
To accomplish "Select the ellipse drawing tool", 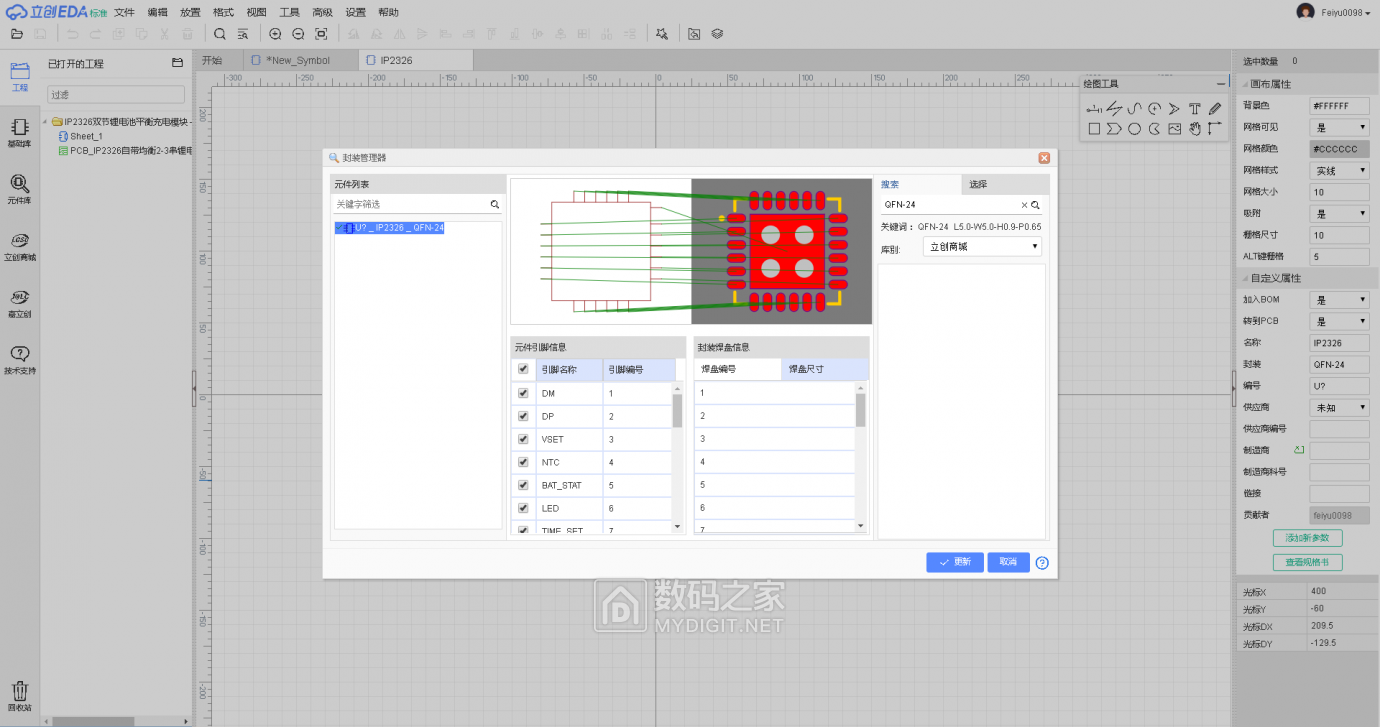I will click(x=1134, y=128).
